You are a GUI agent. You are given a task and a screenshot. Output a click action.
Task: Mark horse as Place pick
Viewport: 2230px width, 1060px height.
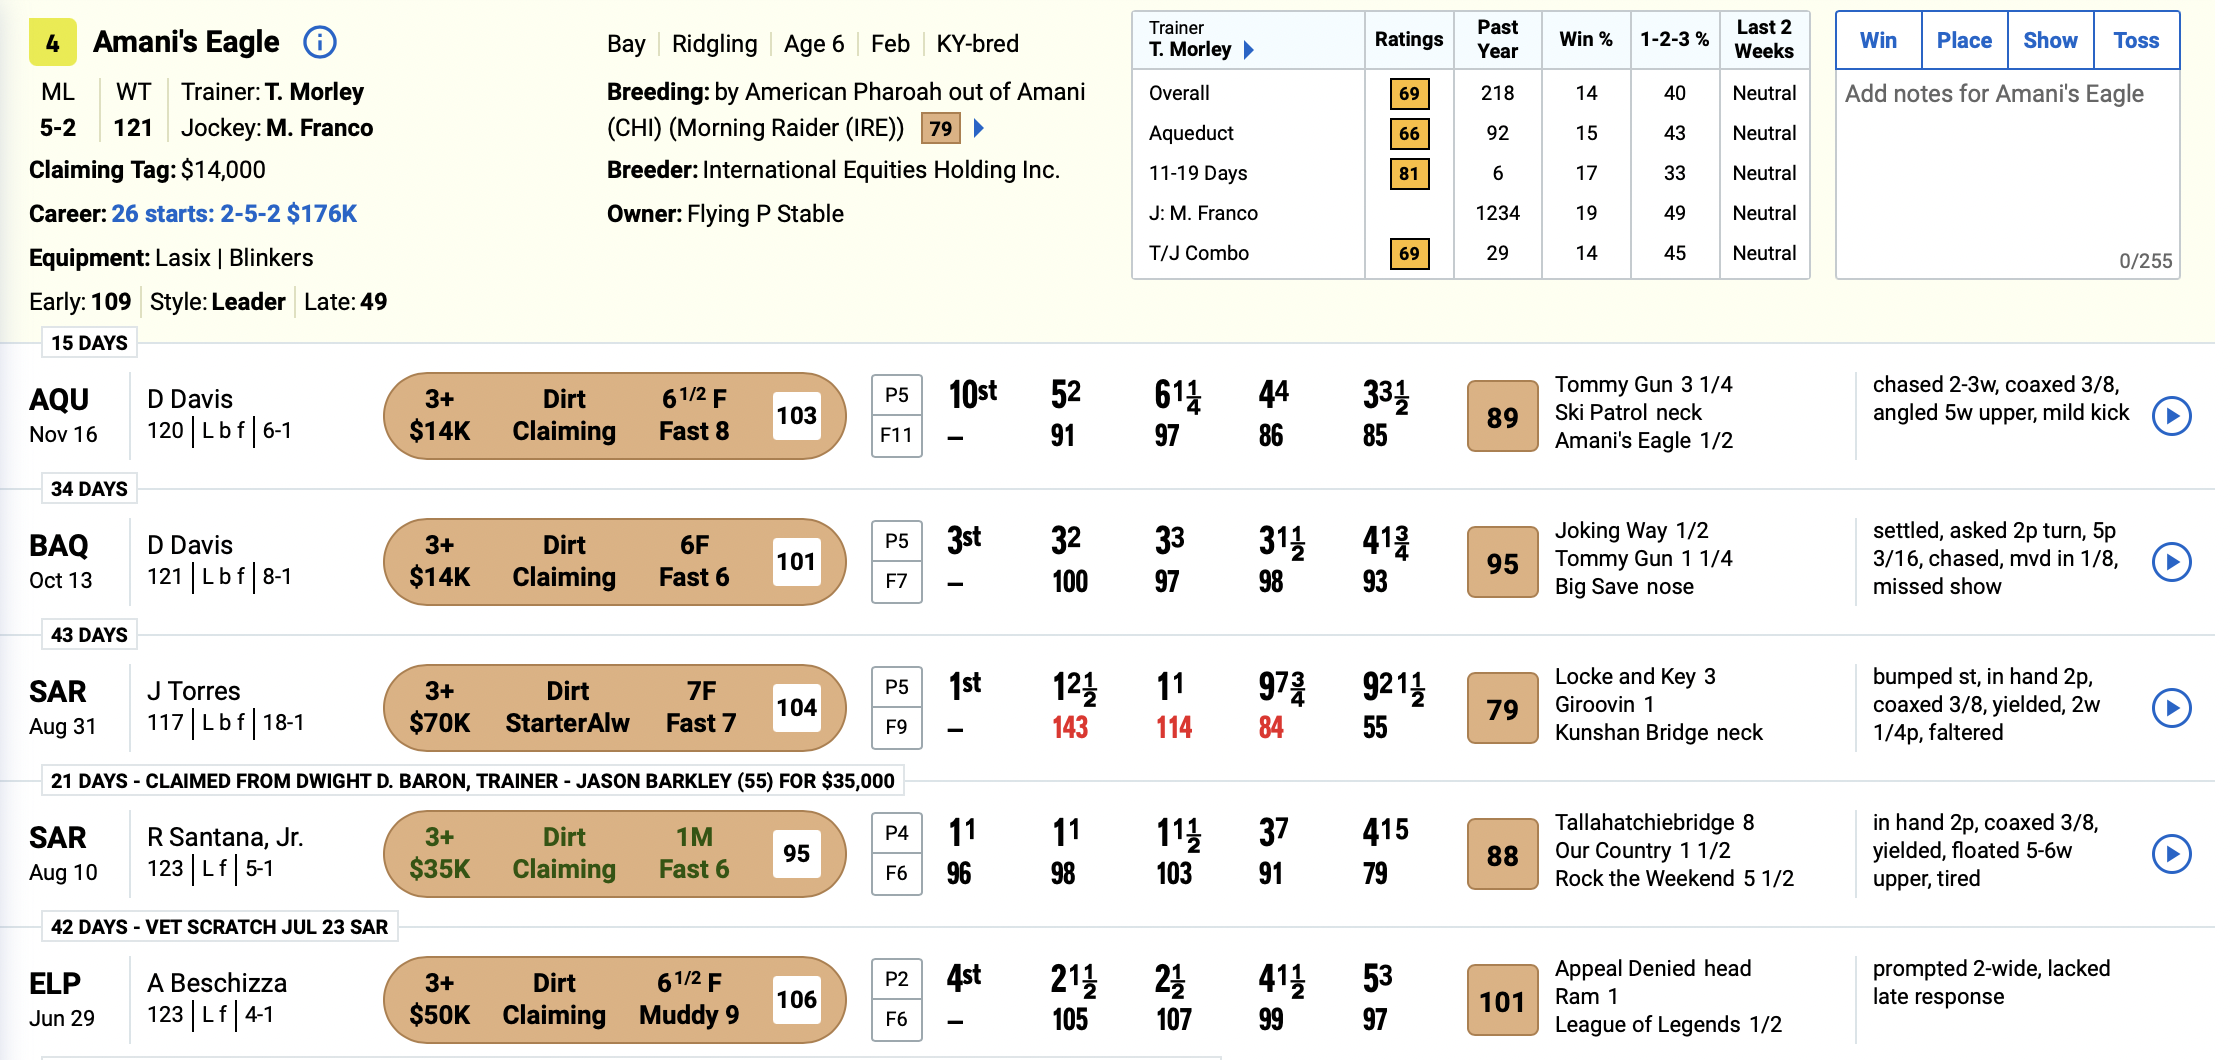[1964, 40]
